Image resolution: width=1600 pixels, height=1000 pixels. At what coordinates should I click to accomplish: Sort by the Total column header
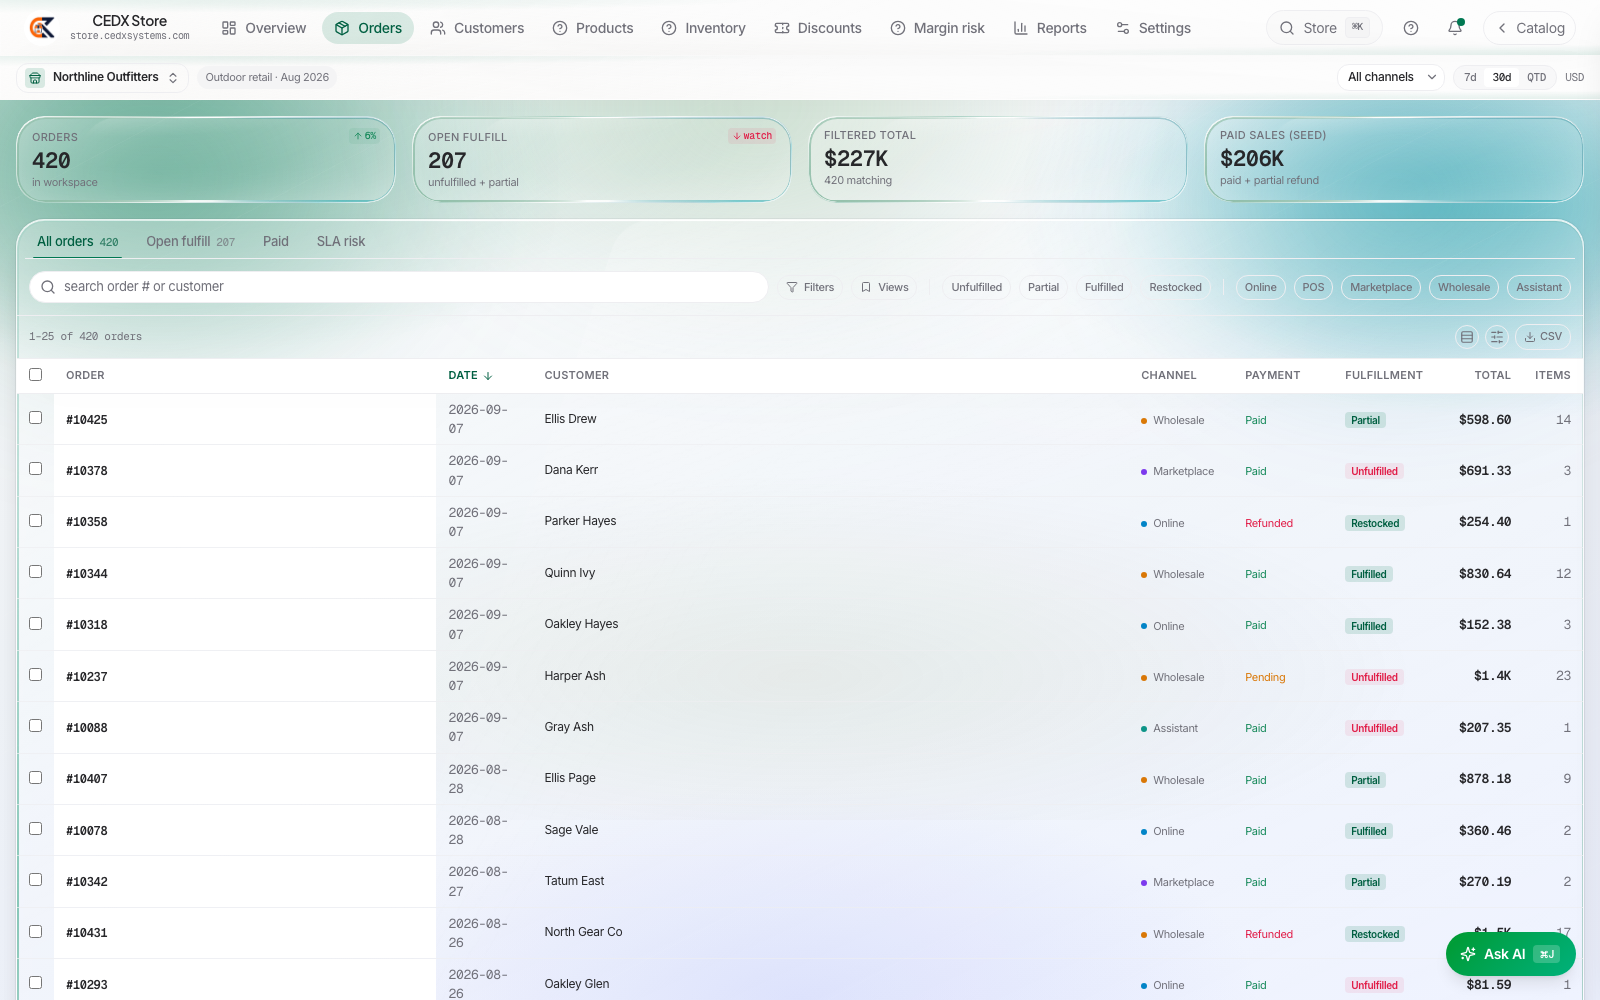click(x=1492, y=376)
